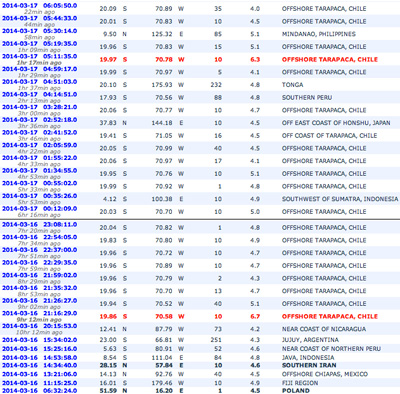
Task: Click longitude 179.46 in the Fiji row
Action: coord(162,383)
